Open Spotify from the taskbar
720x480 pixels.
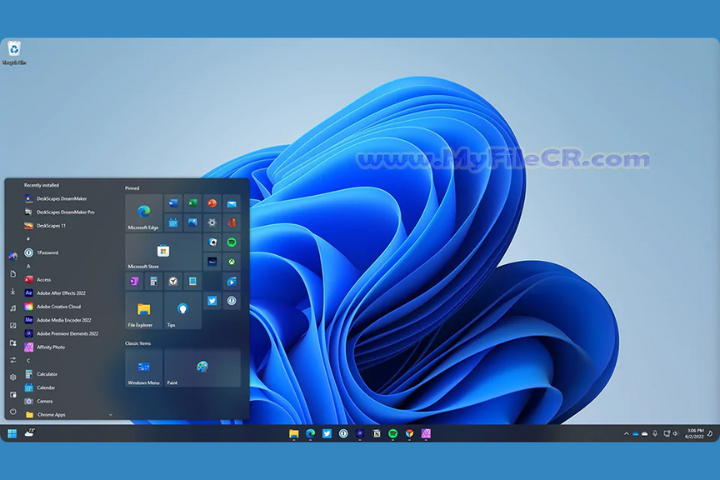(x=393, y=433)
